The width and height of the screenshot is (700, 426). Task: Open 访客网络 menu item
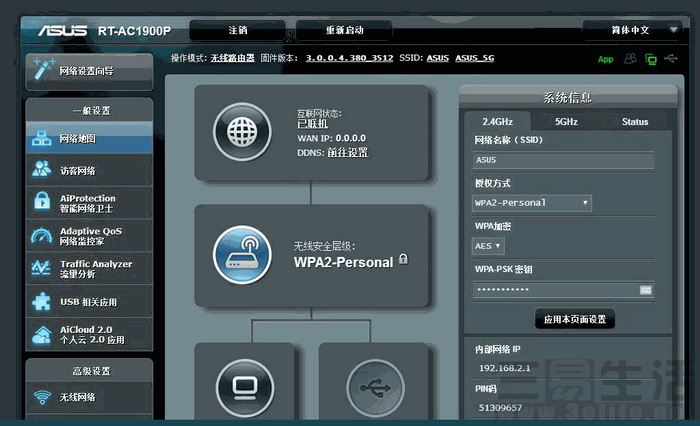(x=89, y=170)
